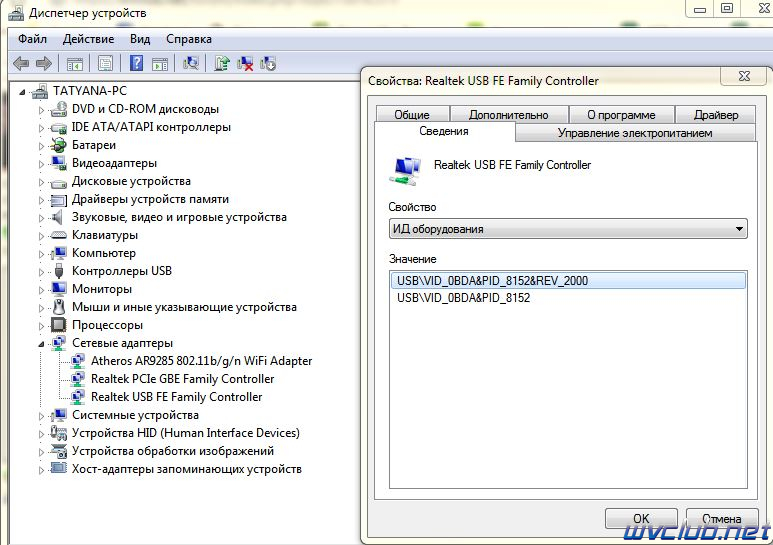The image size is (773, 545).
Task: Click the Клавиатуры keyboard icon
Action: click(59, 235)
